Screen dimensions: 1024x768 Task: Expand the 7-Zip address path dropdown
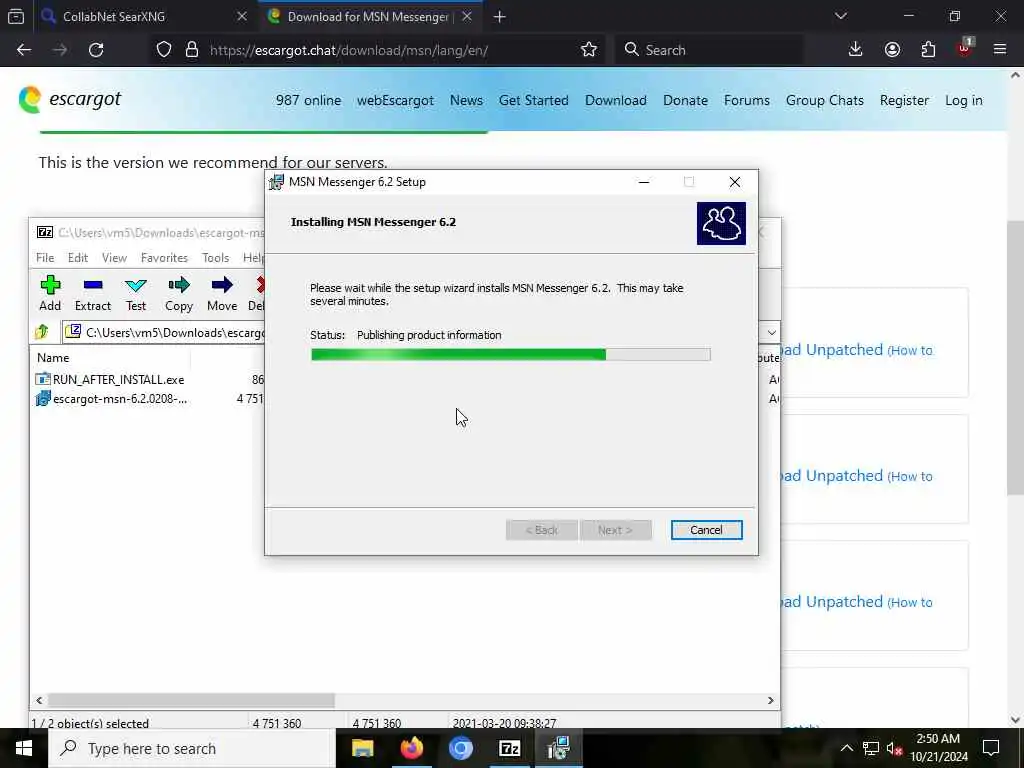point(771,332)
